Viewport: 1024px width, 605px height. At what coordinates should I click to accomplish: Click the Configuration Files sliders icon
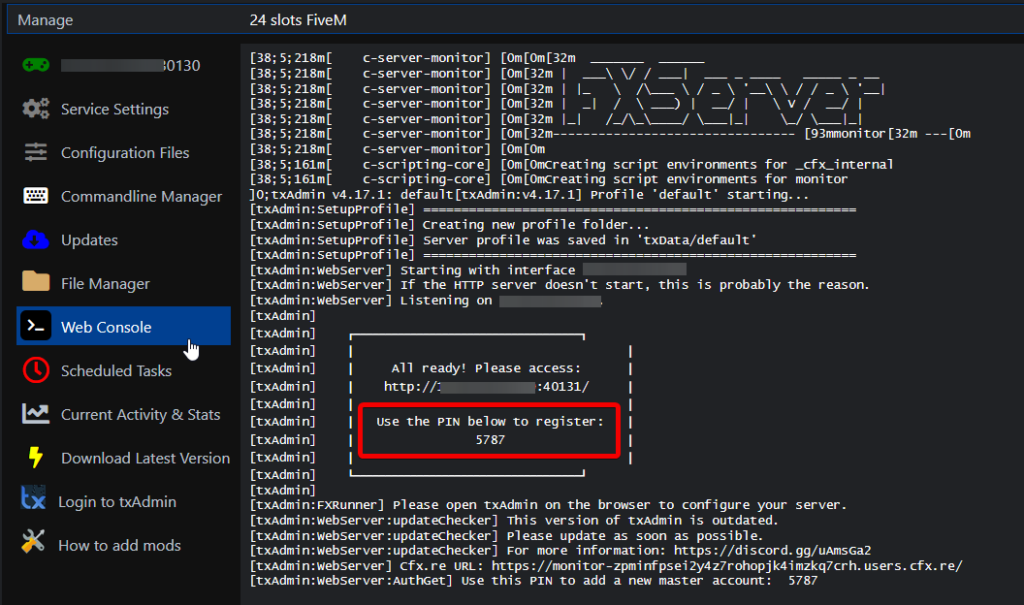pyautogui.click(x=35, y=152)
